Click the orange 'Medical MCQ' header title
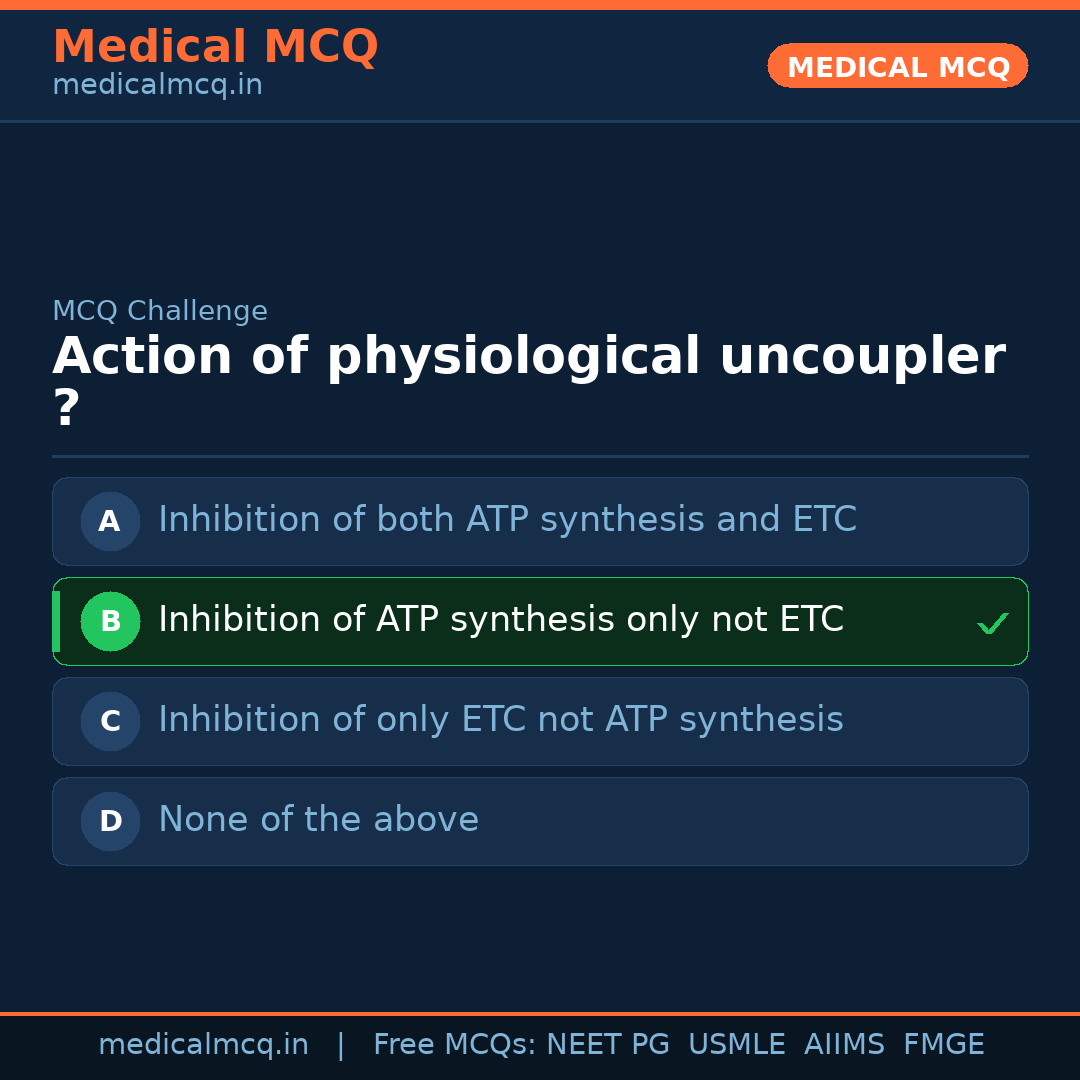The image size is (1080, 1080). [x=215, y=47]
